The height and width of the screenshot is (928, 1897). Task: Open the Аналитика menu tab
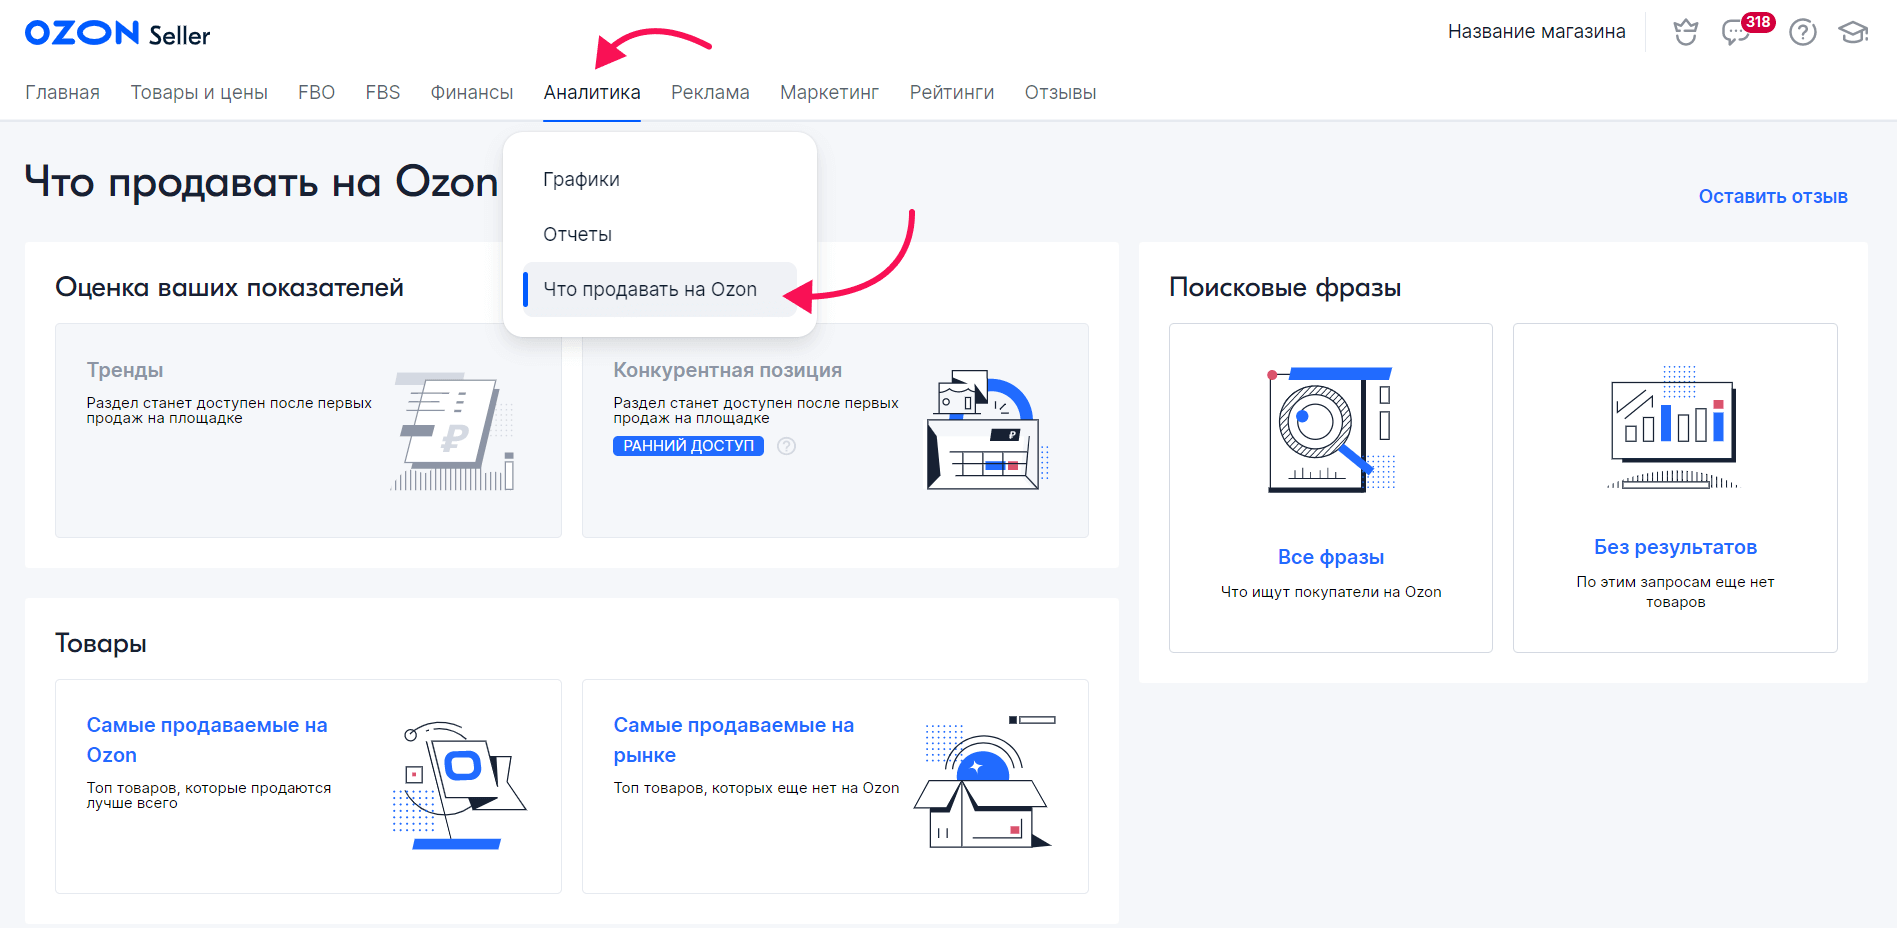(592, 93)
